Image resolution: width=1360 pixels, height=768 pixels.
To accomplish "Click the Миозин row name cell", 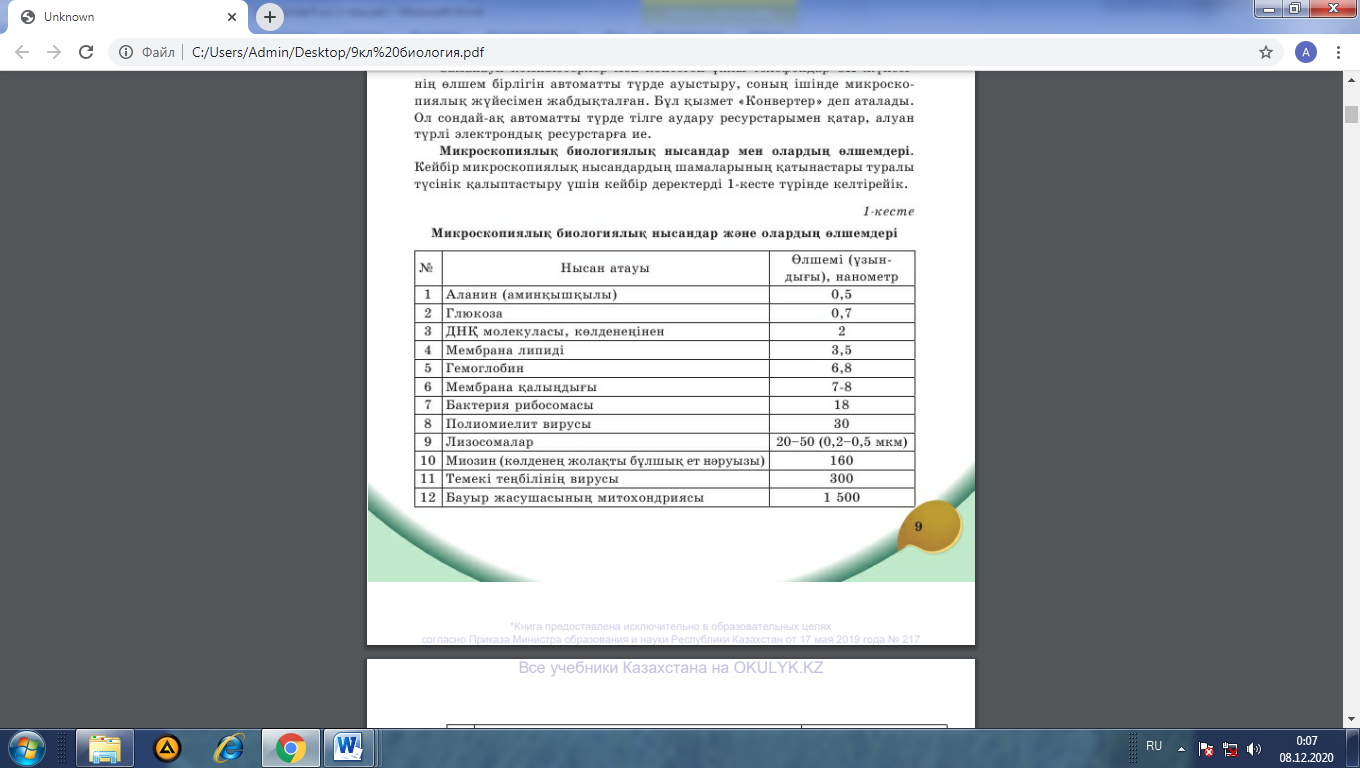I will (605, 460).
